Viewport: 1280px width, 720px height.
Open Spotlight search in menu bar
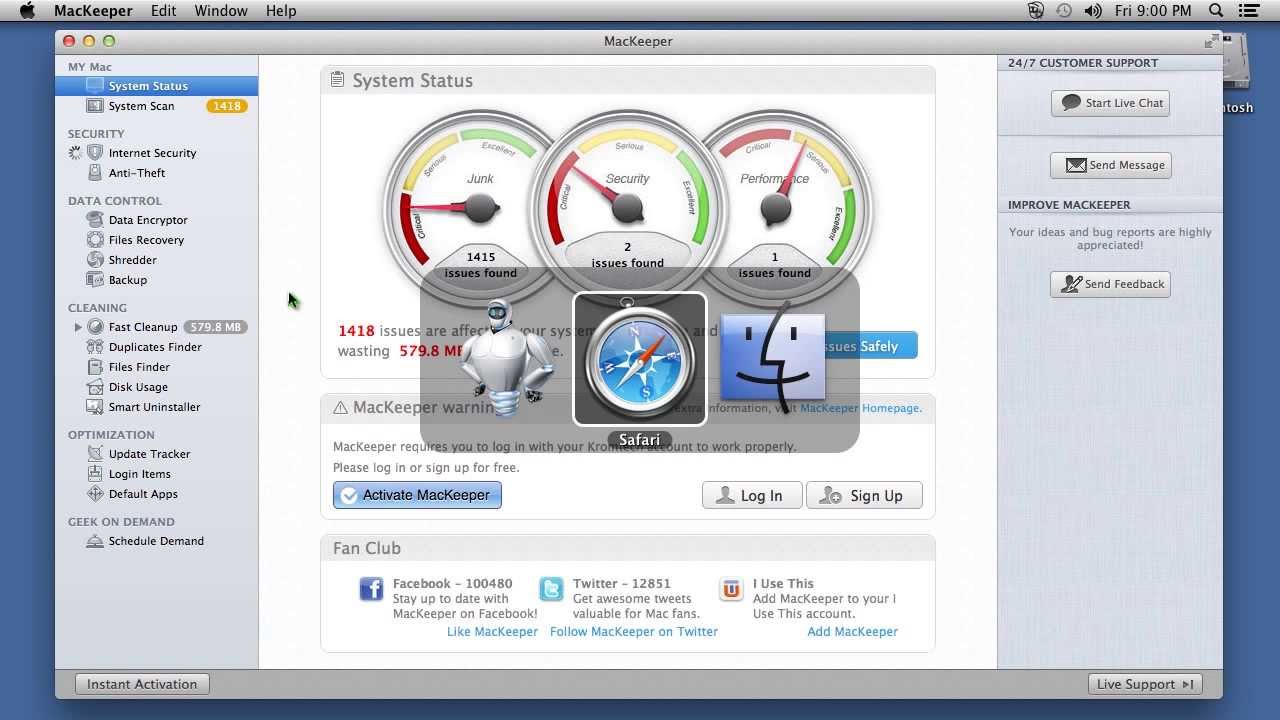(x=1216, y=11)
